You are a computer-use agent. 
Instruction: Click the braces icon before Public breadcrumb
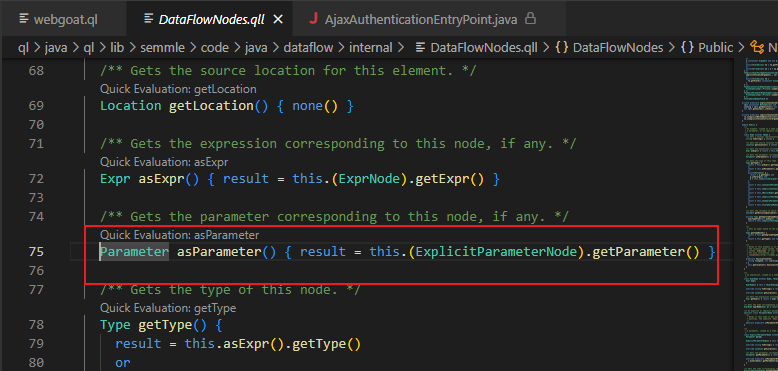coord(687,48)
